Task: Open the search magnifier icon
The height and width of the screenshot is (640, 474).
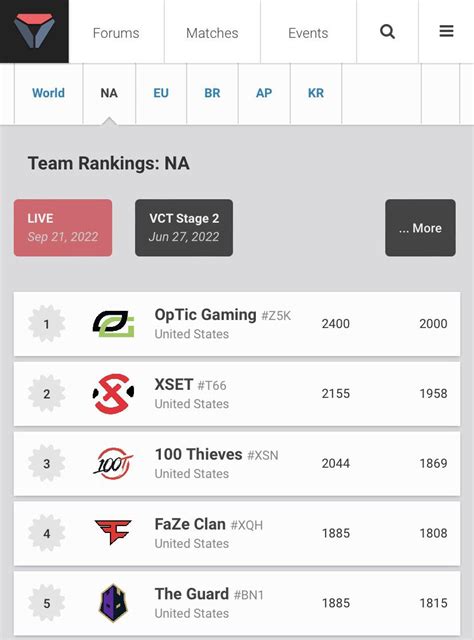Action: coord(387,31)
